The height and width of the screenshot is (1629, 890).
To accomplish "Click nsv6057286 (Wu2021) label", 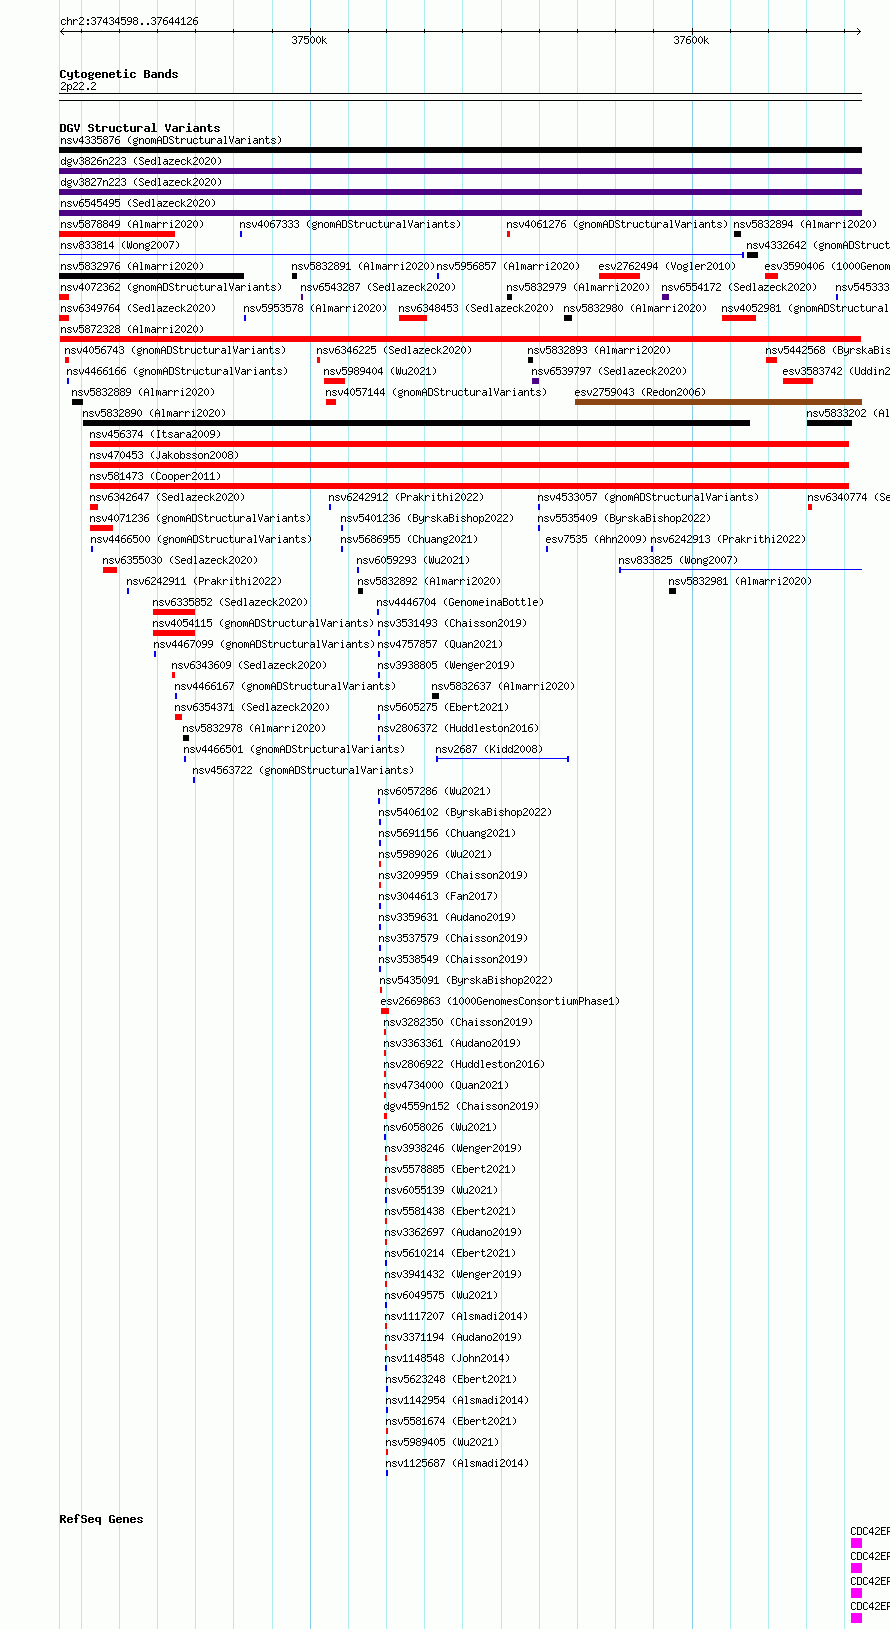I will [435, 791].
